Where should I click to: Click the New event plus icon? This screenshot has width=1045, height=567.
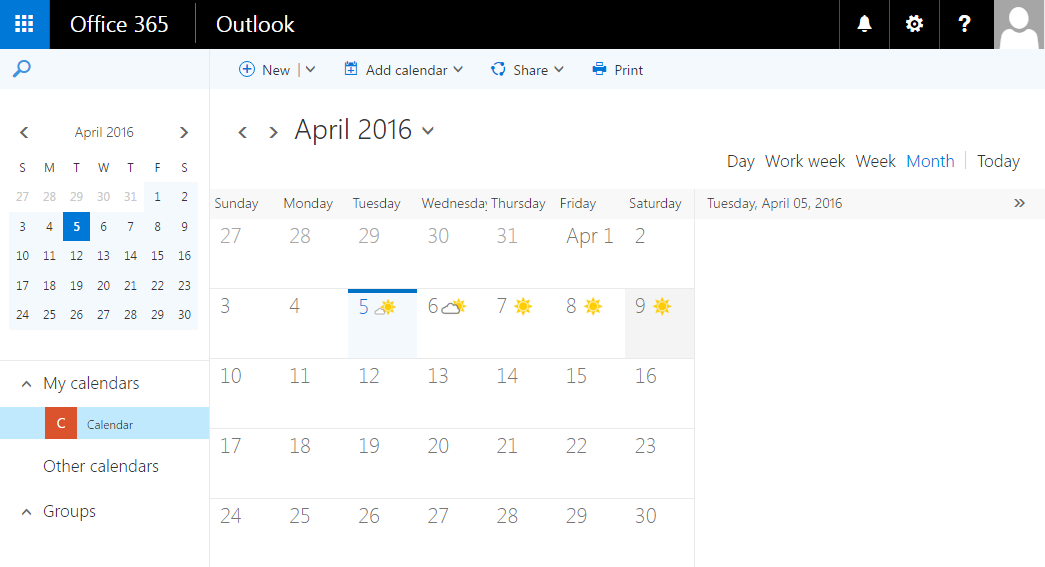pyautogui.click(x=247, y=69)
